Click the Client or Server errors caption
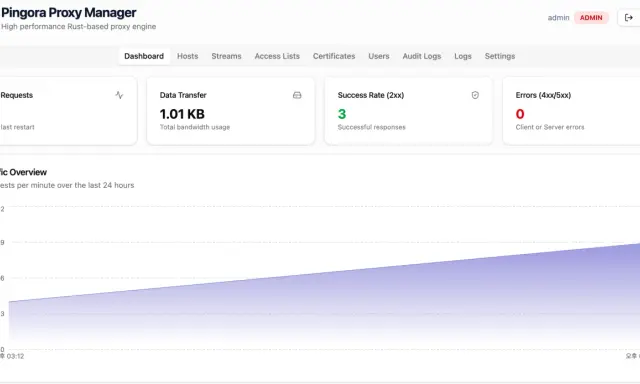The image size is (640, 384). (550, 127)
